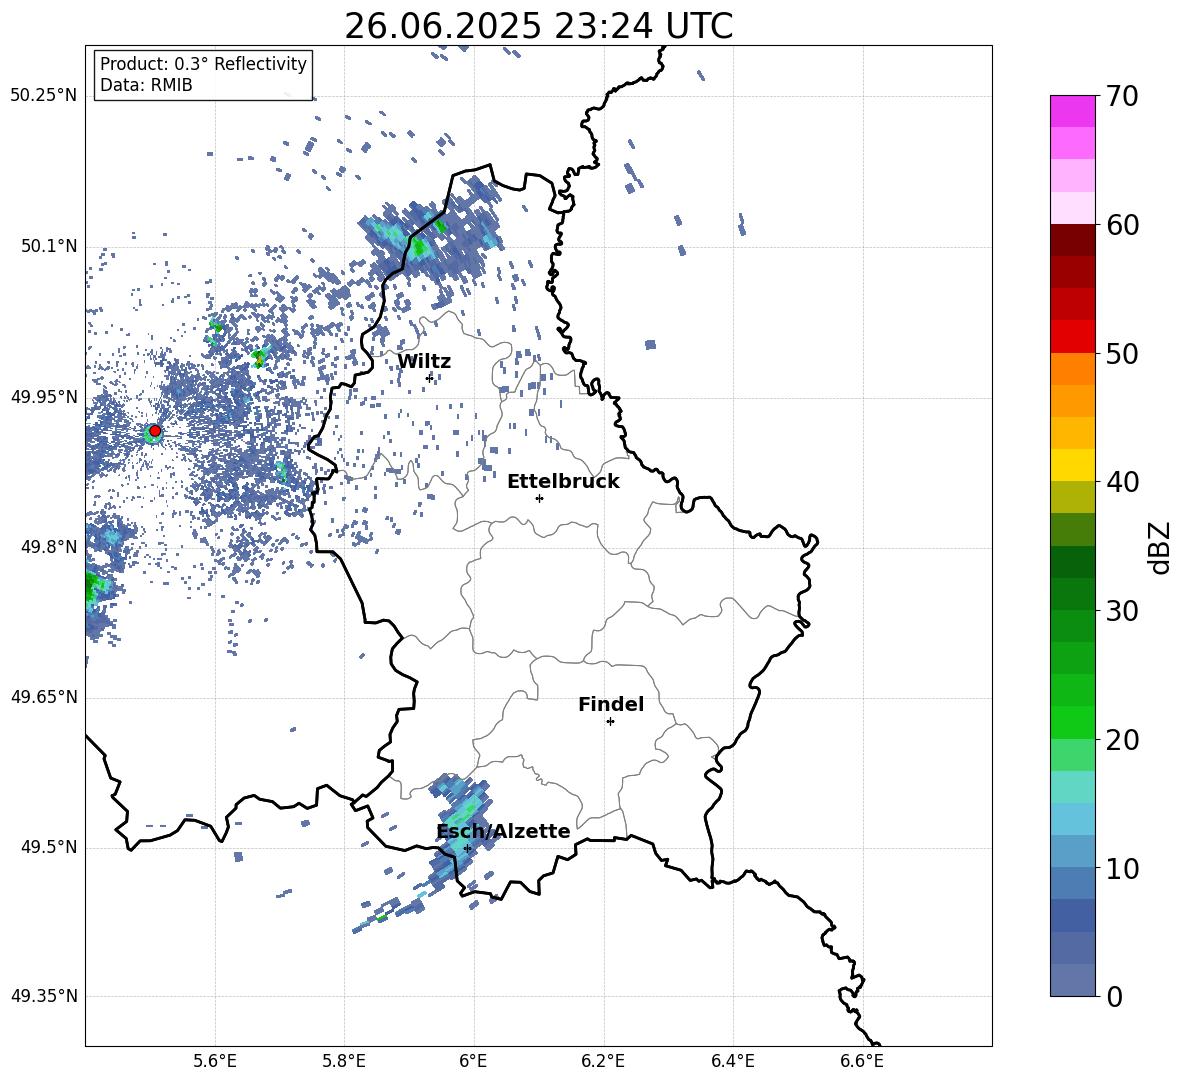Screen dimensions: 1184x1081
Task: Click the colorbar tick value 30
Action: tap(1122, 611)
